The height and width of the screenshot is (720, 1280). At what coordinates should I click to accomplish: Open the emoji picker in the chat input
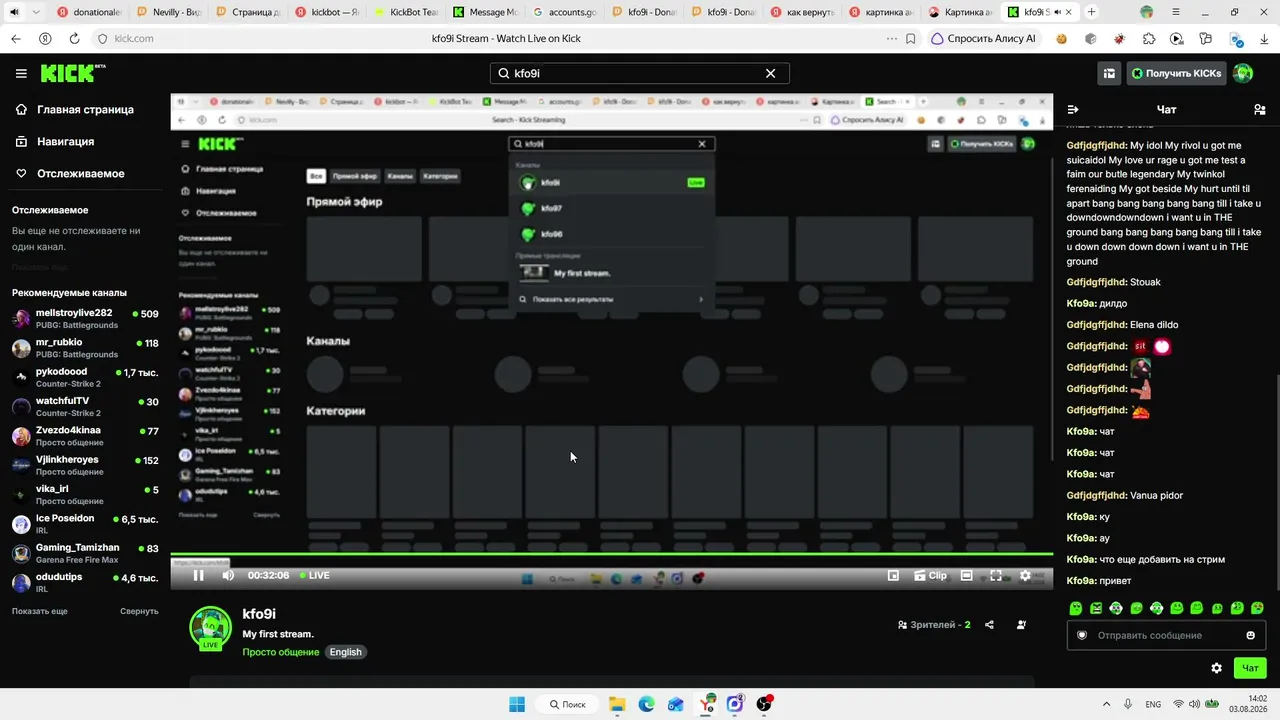pyautogui.click(x=1250, y=635)
